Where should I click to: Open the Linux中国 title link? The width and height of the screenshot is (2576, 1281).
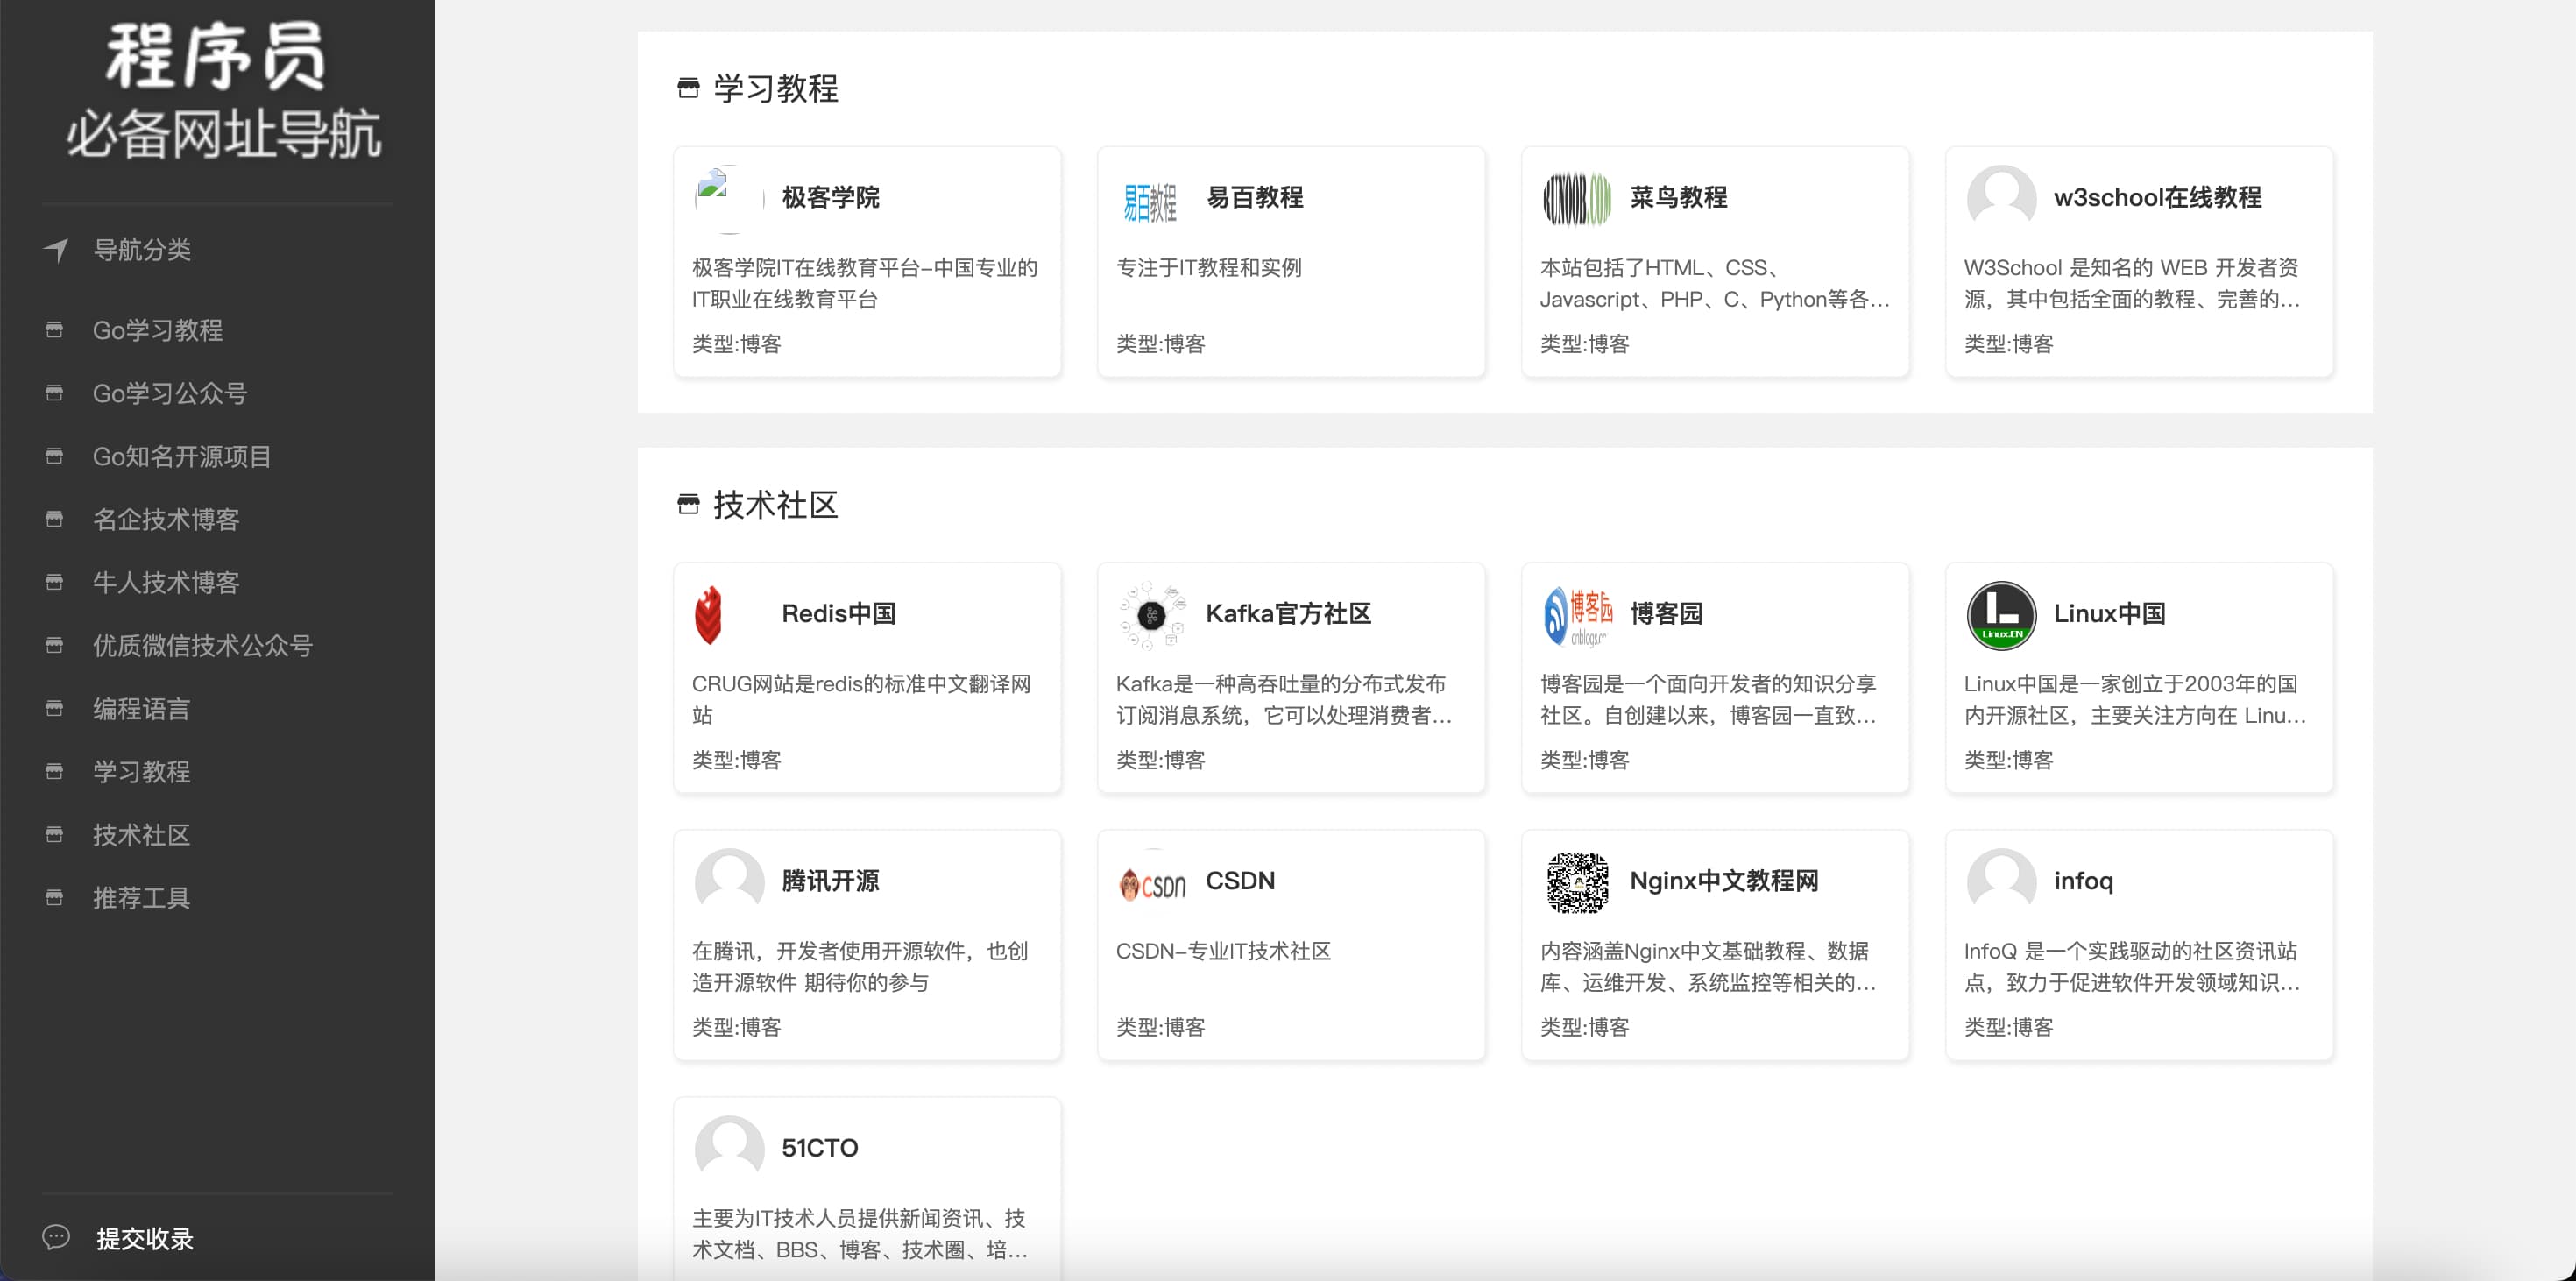point(2109,613)
